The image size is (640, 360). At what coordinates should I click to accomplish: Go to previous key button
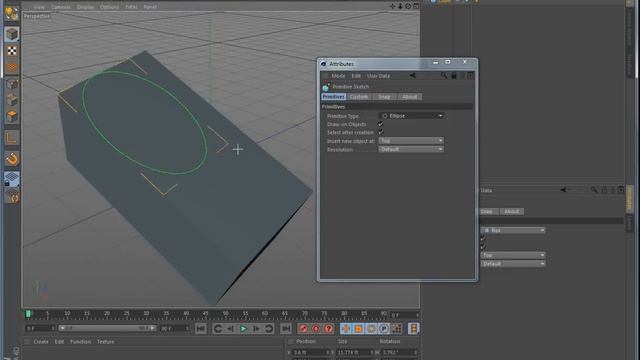coord(218,329)
